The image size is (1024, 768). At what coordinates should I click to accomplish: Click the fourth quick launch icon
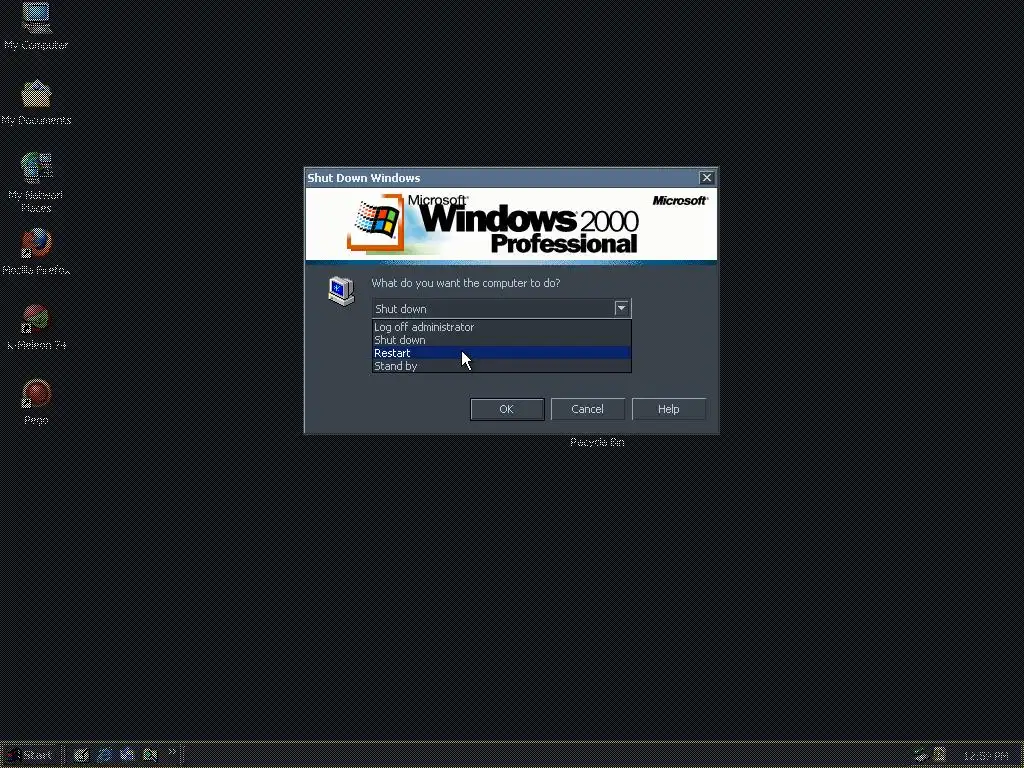point(150,755)
